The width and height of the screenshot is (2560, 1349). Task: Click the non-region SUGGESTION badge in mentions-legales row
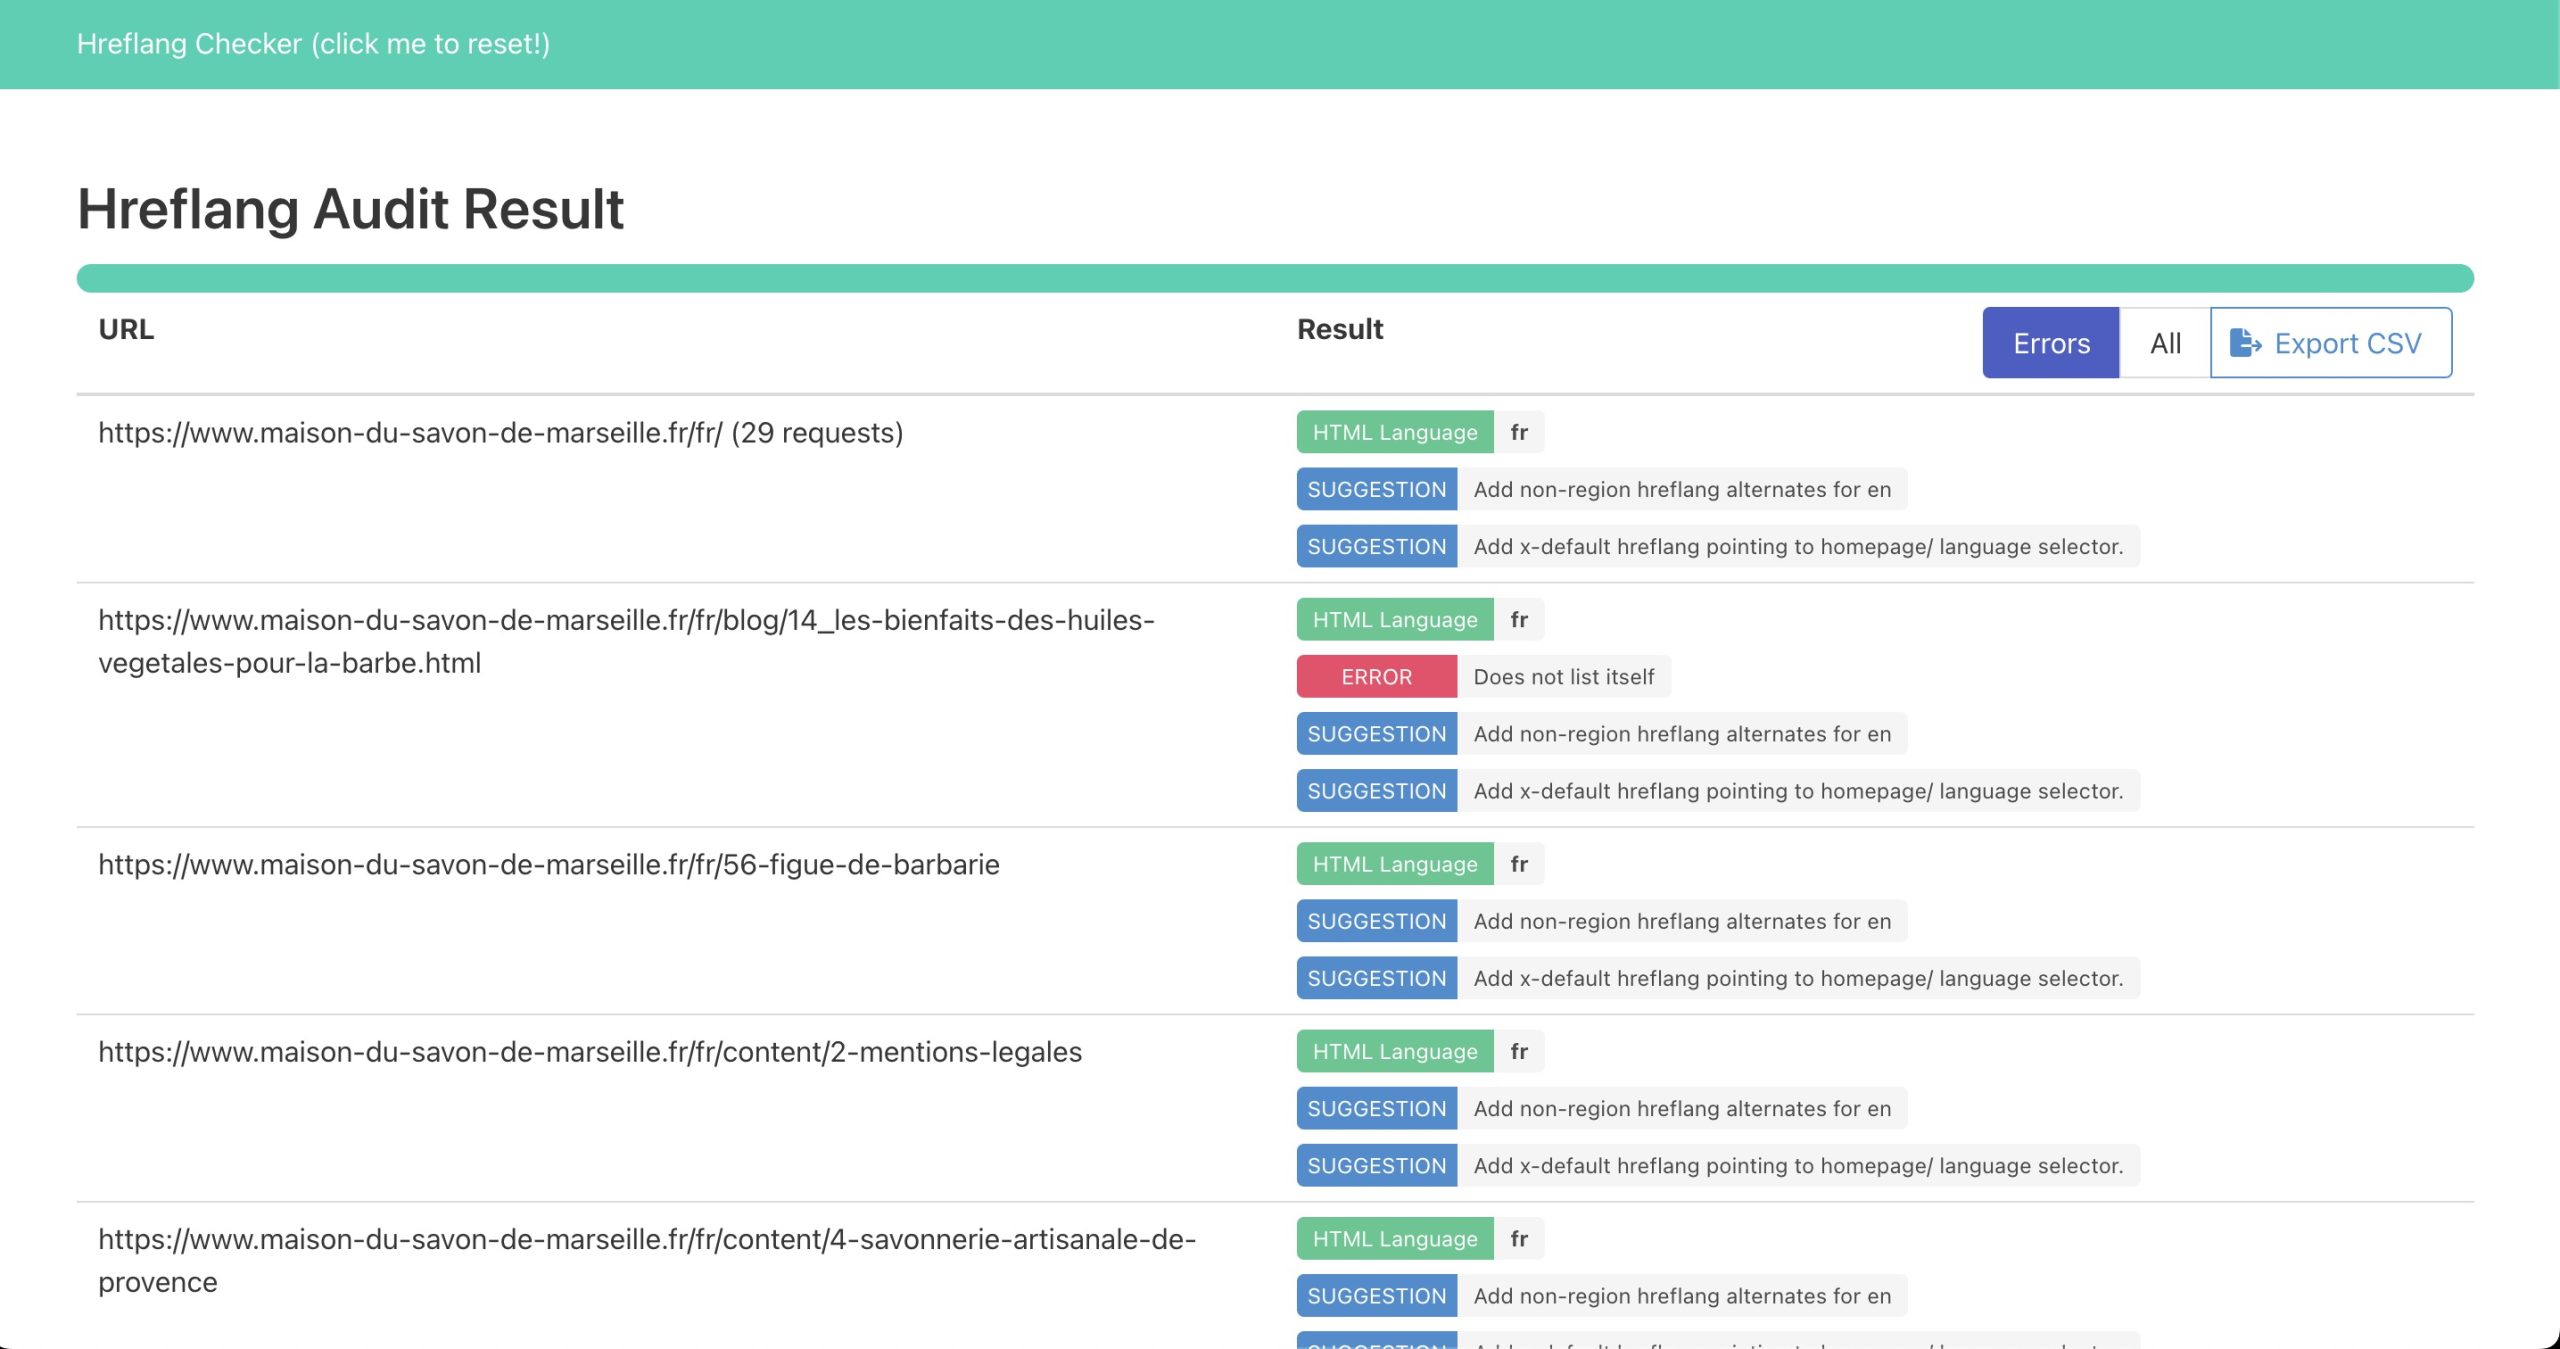point(1377,1108)
